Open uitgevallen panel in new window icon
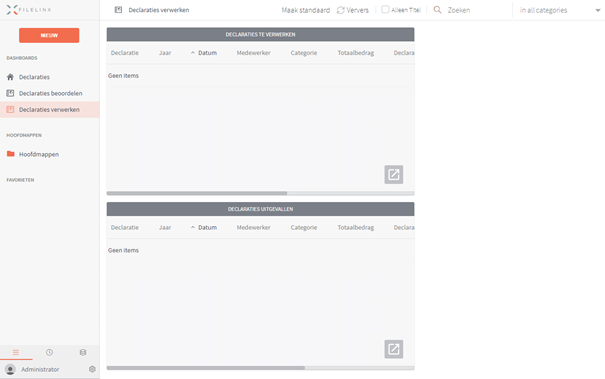 pyautogui.click(x=394, y=349)
